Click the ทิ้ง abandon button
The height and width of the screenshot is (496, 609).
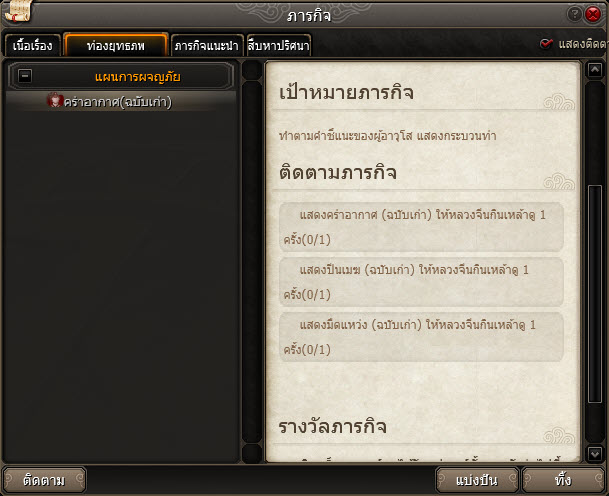pyautogui.click(x=563, y=480)
